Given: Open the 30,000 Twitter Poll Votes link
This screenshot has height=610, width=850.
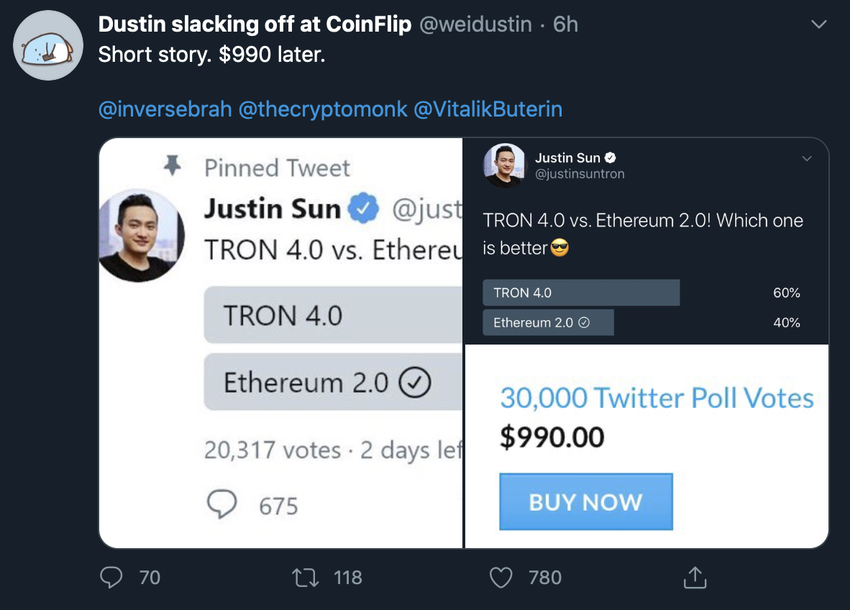Looking at the screenshot, I should click(x=657, y=397).
